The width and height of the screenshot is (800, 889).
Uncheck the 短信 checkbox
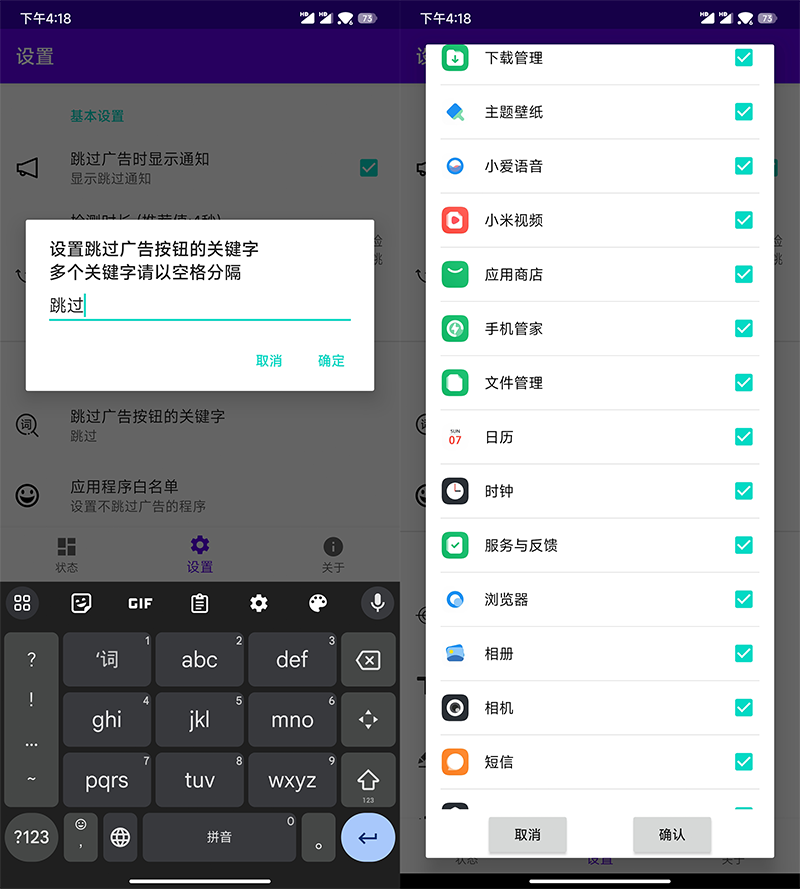click(x=743, y=761)
